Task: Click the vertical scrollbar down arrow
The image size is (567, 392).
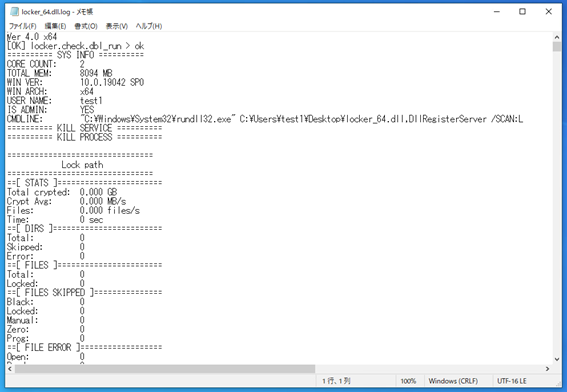Action: click(x=557, y=359)
